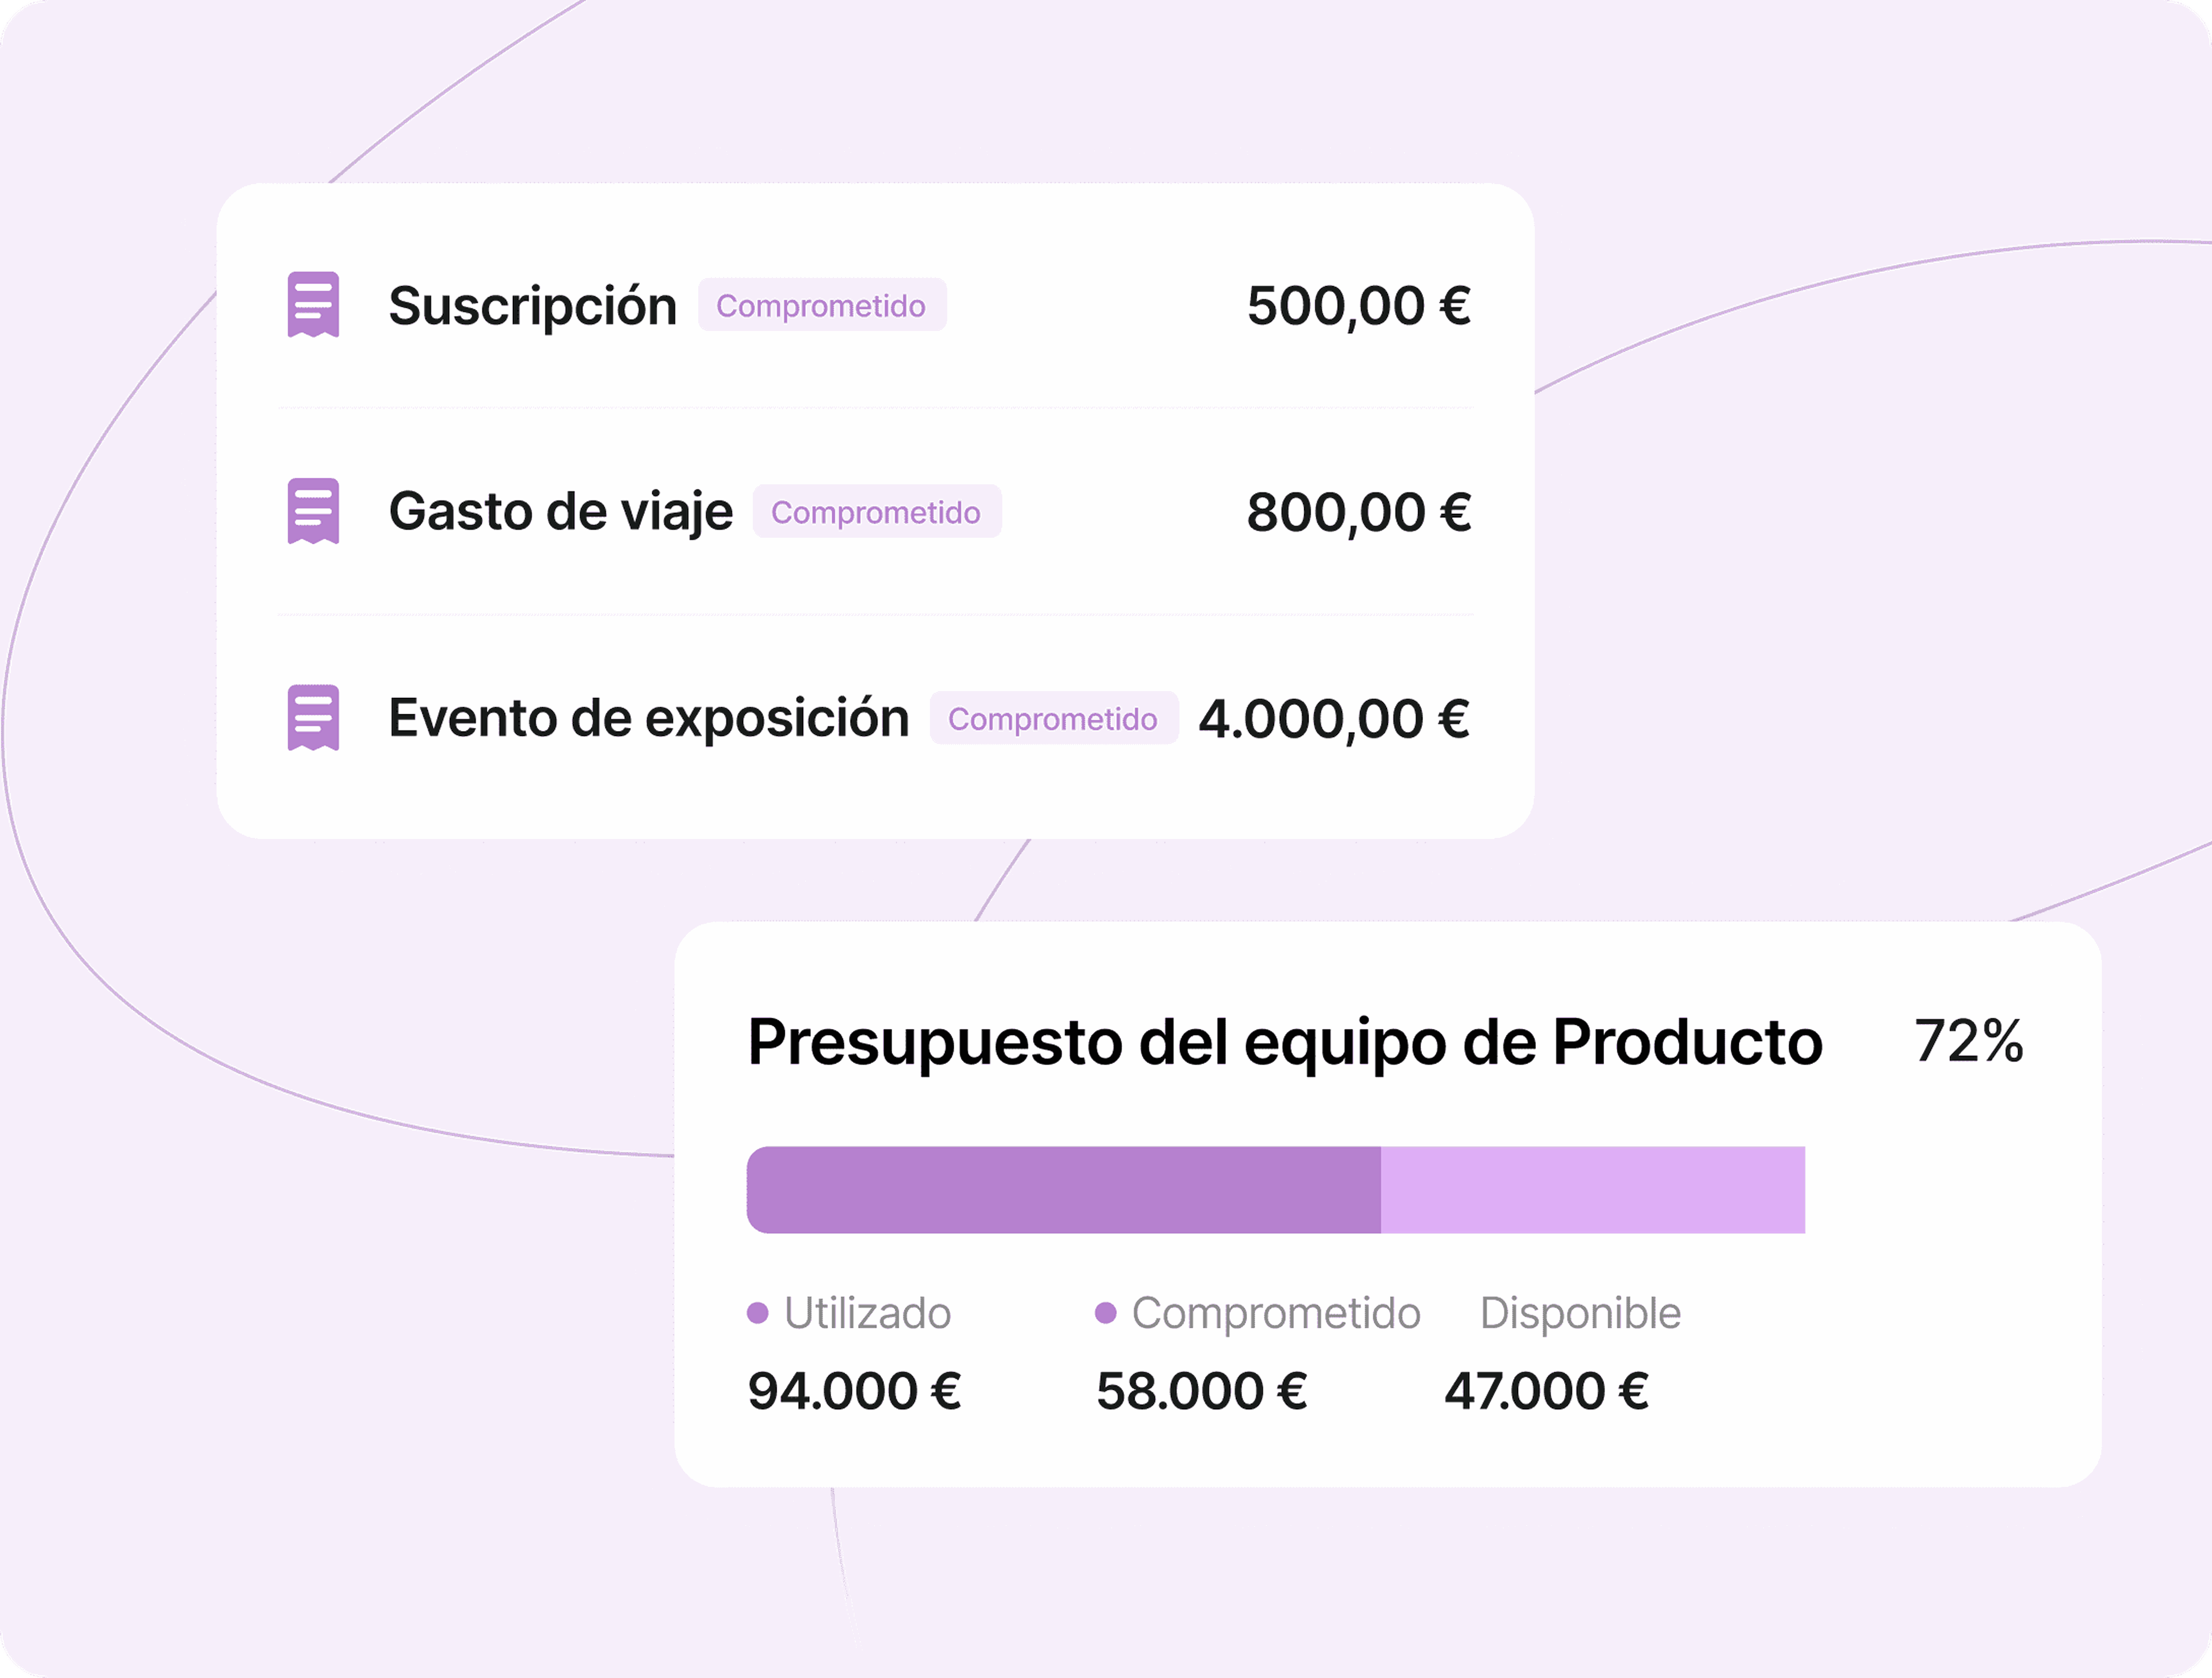Click the 72% budget percentage
The image size is (2212, 1678).
(1969, 1041)
